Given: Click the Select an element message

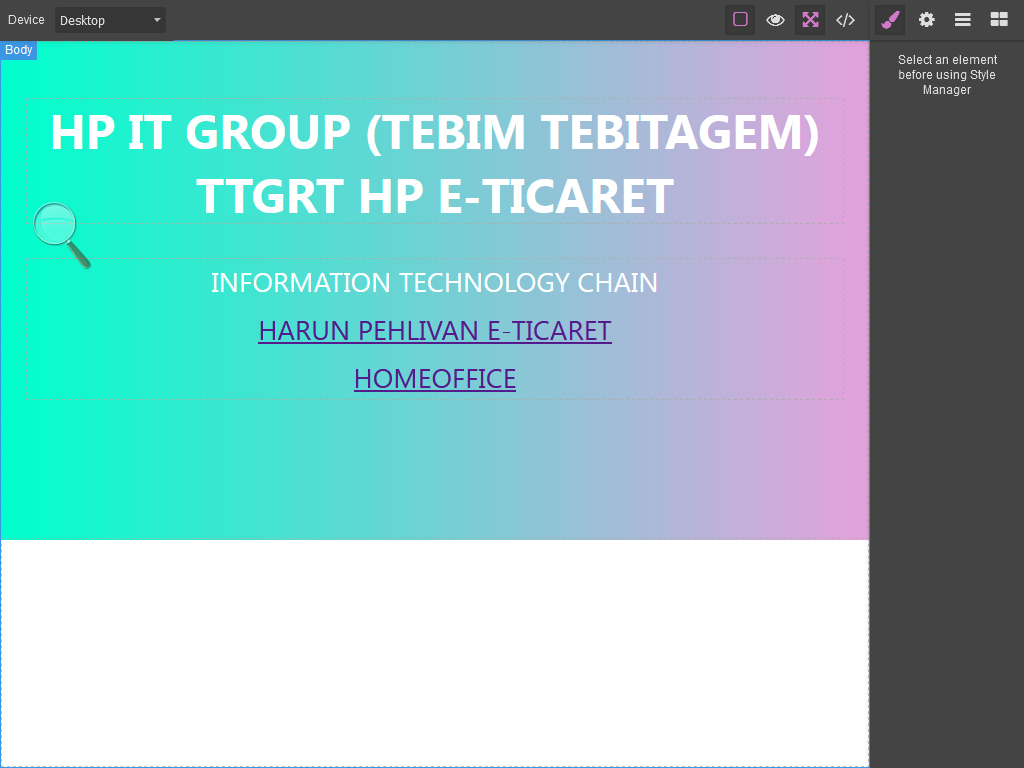Looking at the screenshot, I should pyautogui.click(x=947, y=74).
